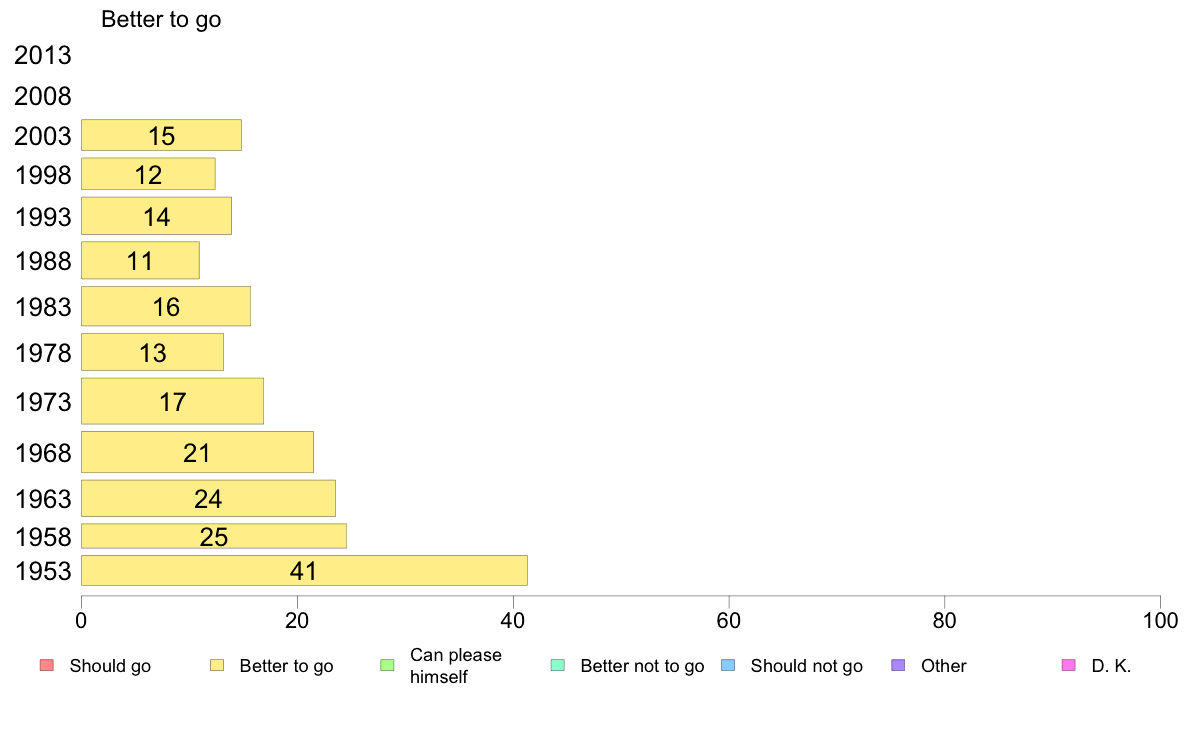Click the teal Better not to go swatch
Image resolution: width=1188 pixels, height=736 pixels.
pos(558,666)
